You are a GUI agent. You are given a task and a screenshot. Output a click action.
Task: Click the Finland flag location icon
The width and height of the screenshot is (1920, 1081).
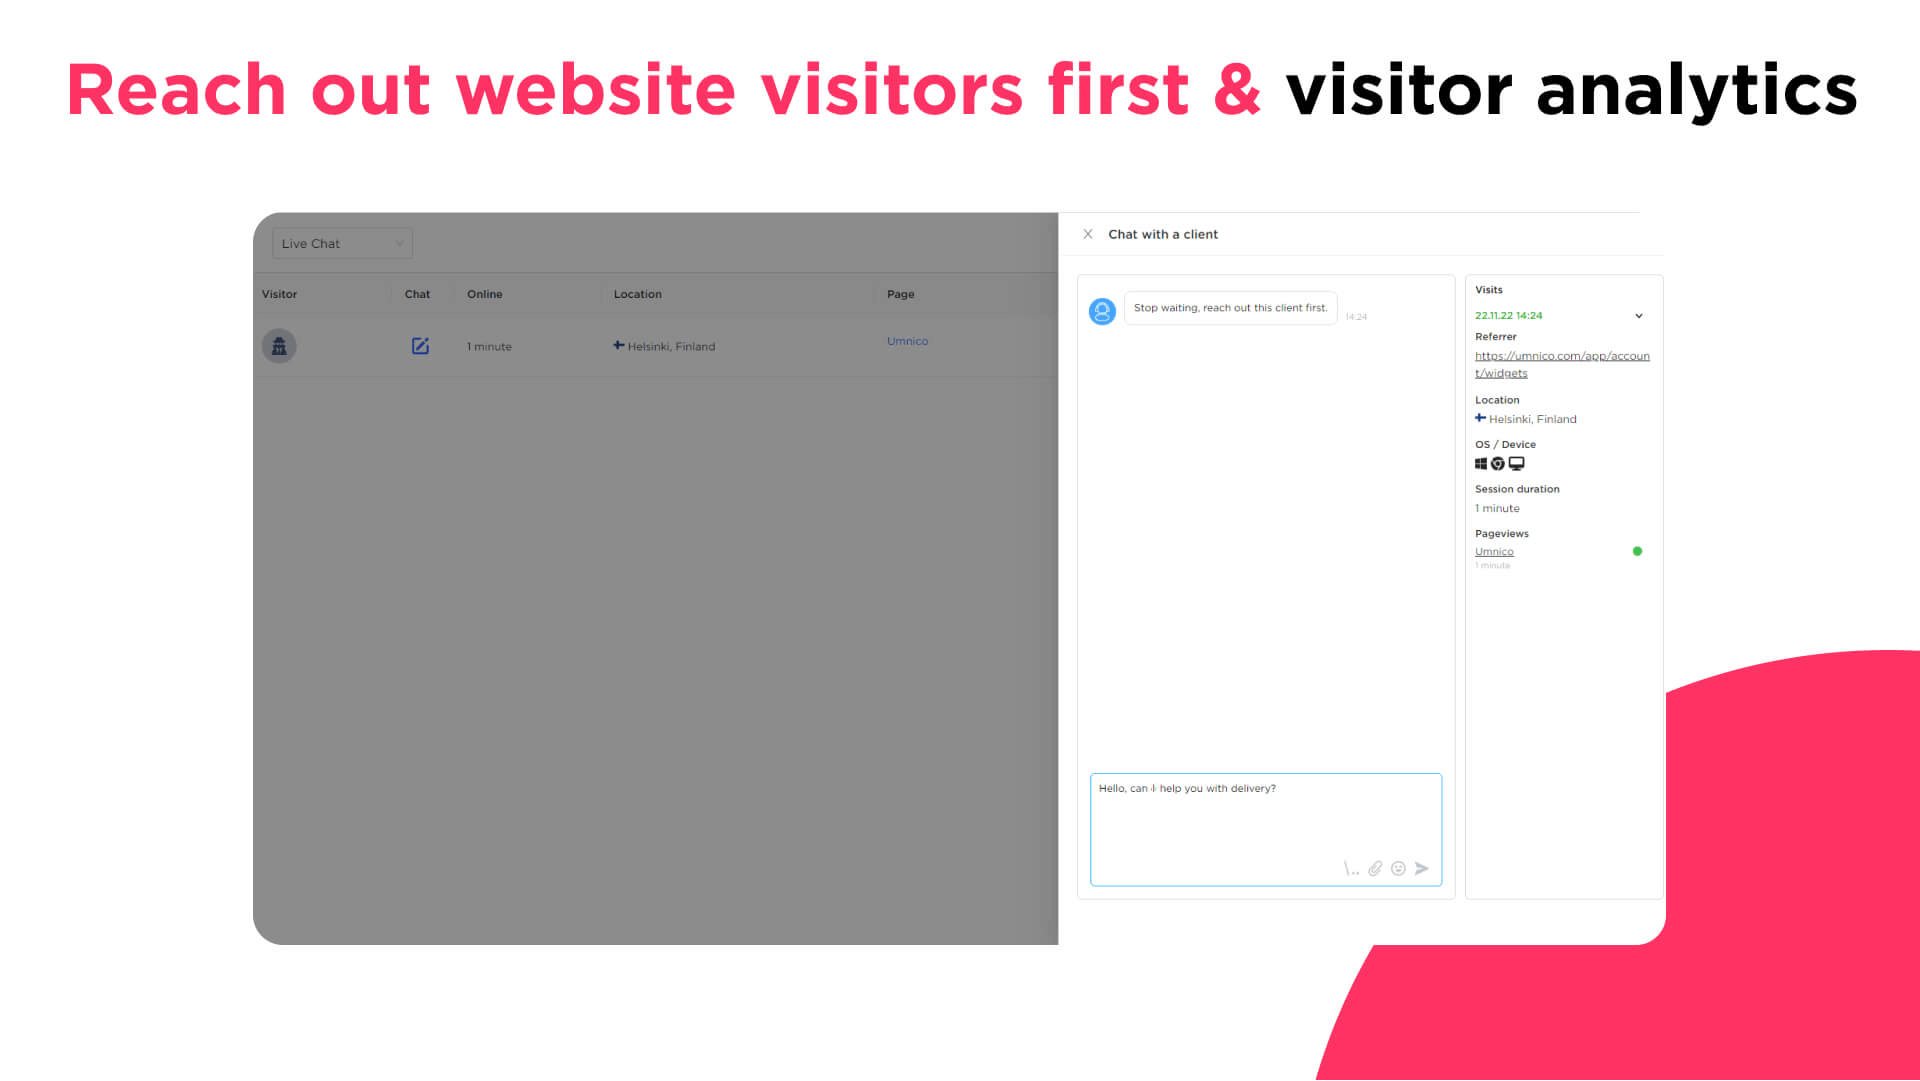point(617,345)
